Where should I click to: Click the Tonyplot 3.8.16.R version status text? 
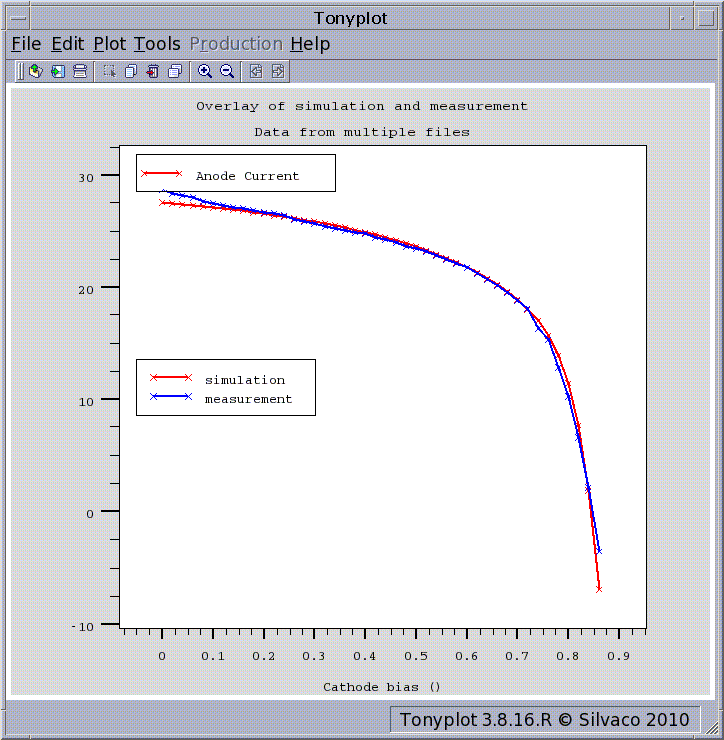tap(545, 720)
